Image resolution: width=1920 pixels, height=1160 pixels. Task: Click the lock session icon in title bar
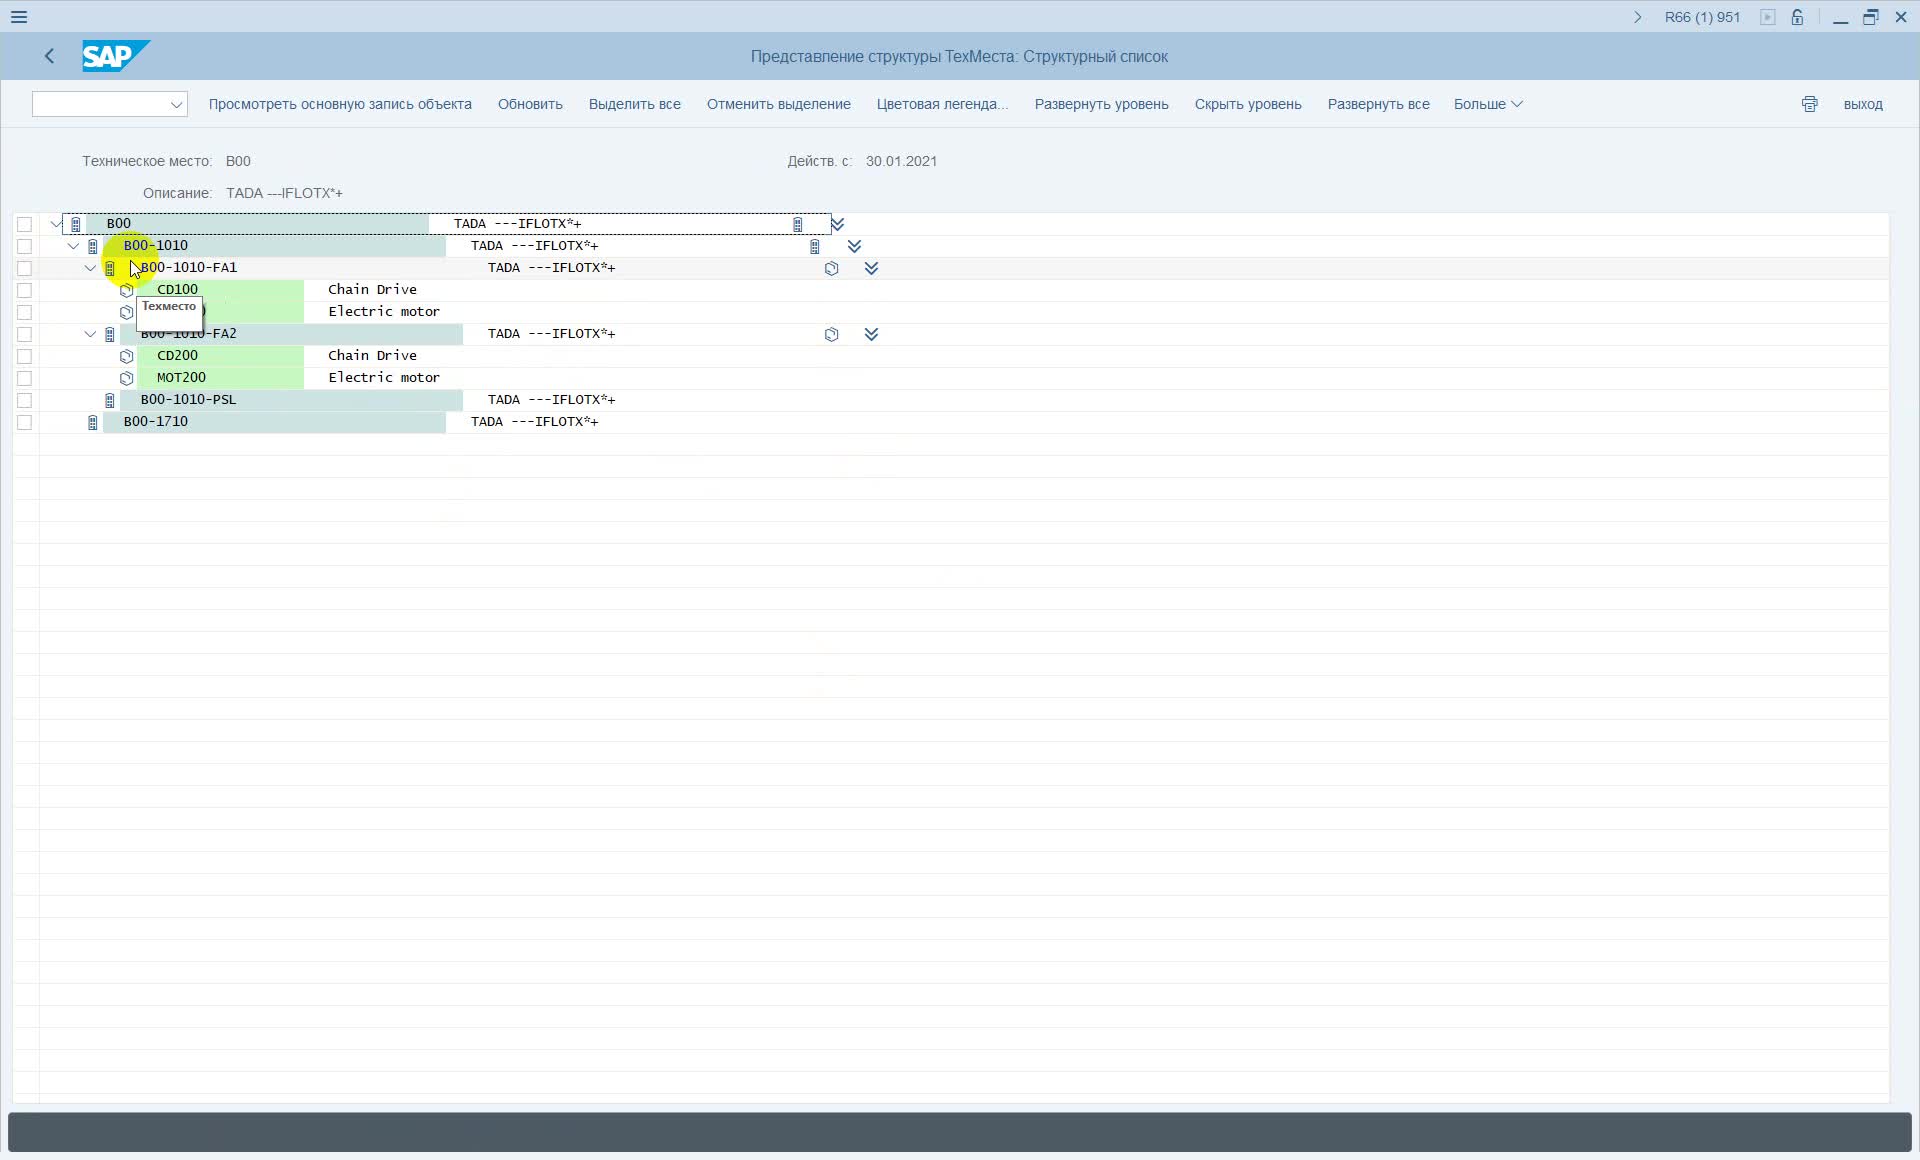tap(1797, 17)
